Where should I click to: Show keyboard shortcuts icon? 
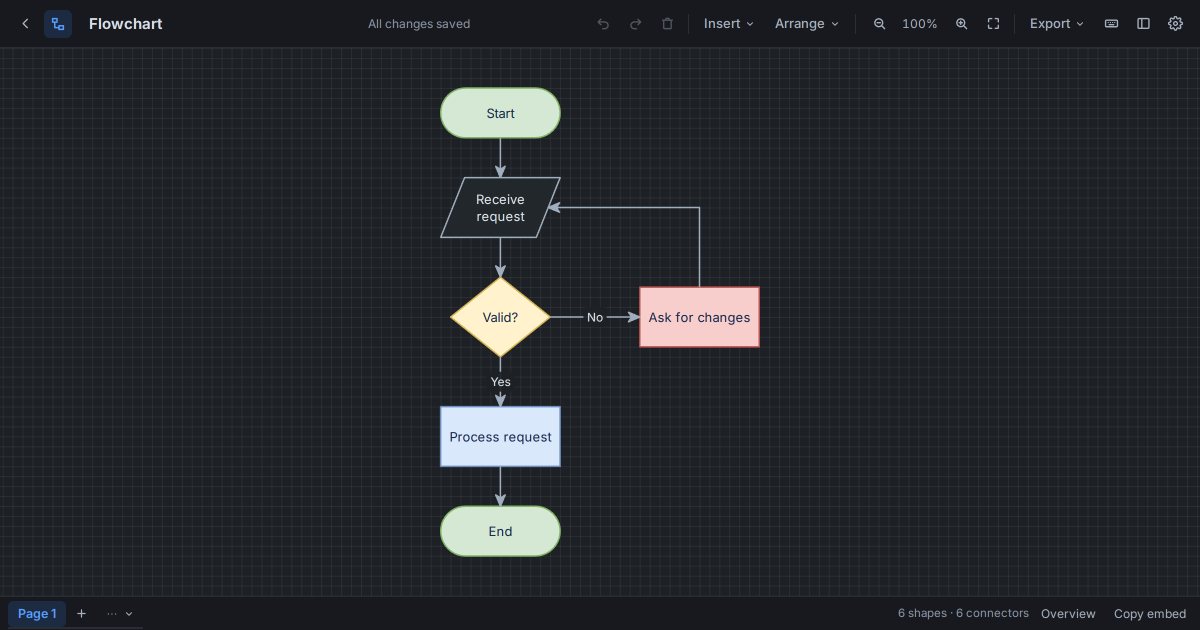1111,24
